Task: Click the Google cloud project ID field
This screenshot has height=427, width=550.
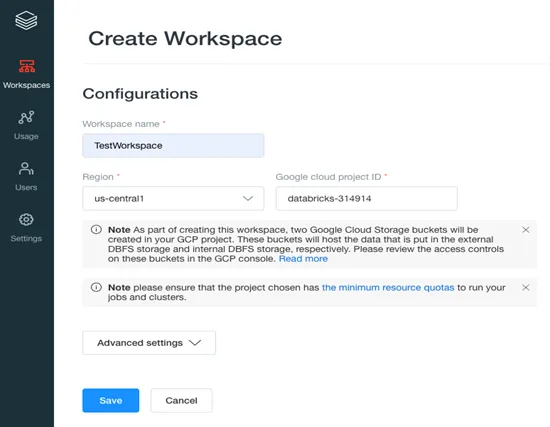Action: 367,199
